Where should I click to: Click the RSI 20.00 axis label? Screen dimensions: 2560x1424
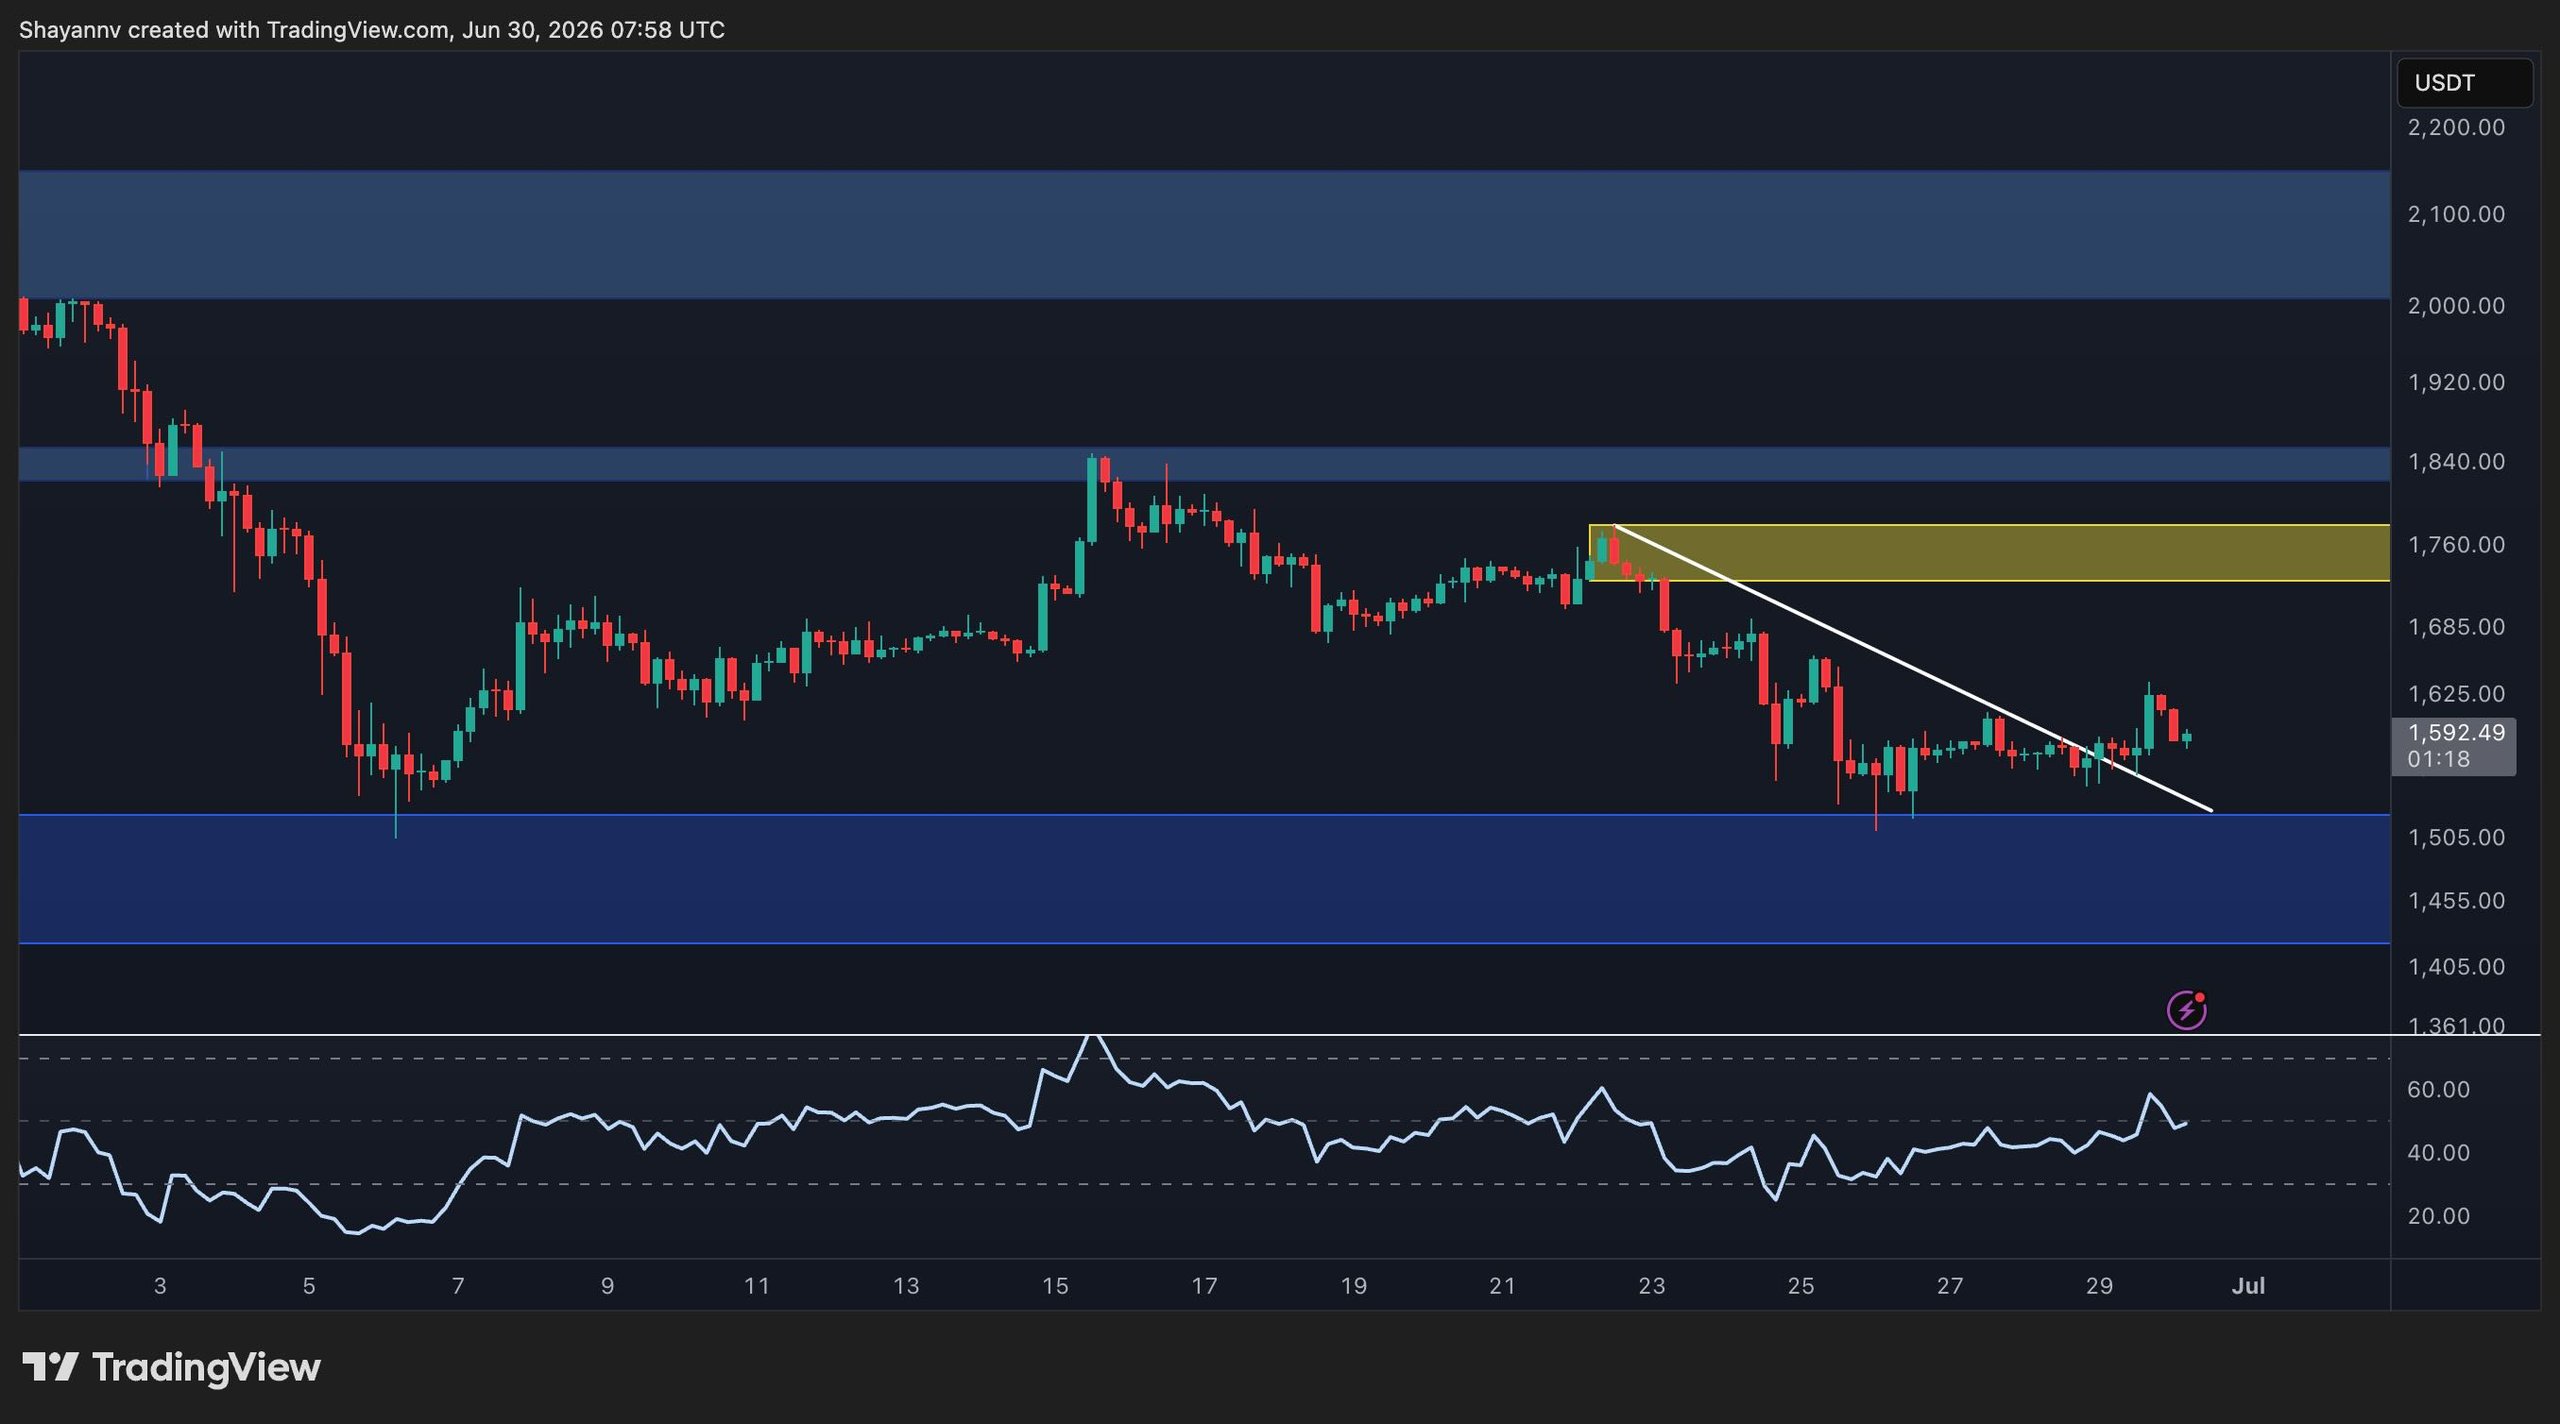click(2438, 1215)
